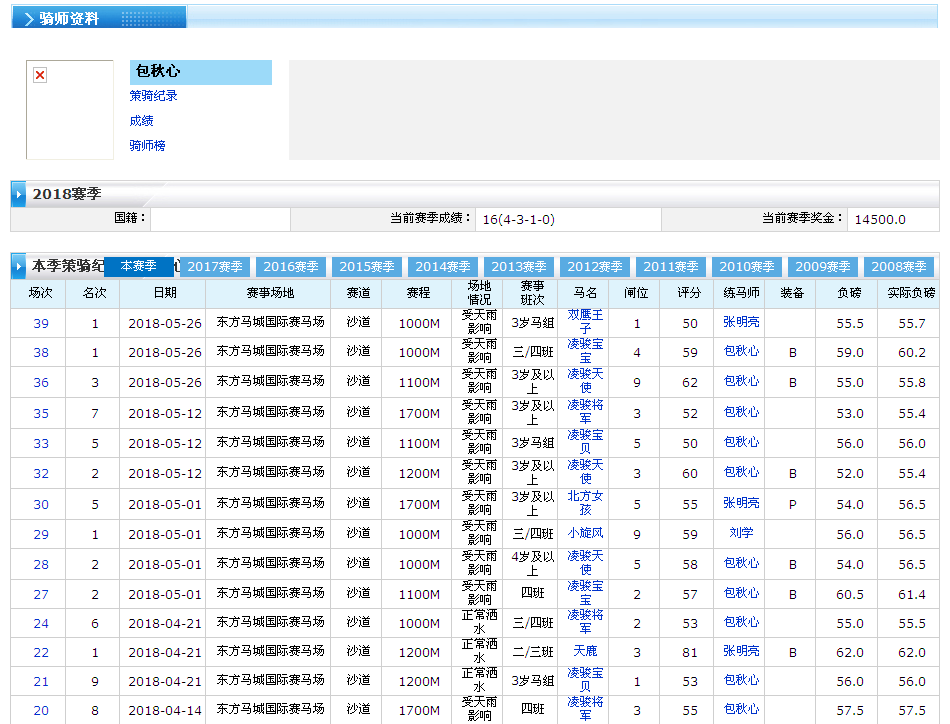
Task: Click the arrow icon beside 本季策骑纪录
Action: tap(19, 267)
